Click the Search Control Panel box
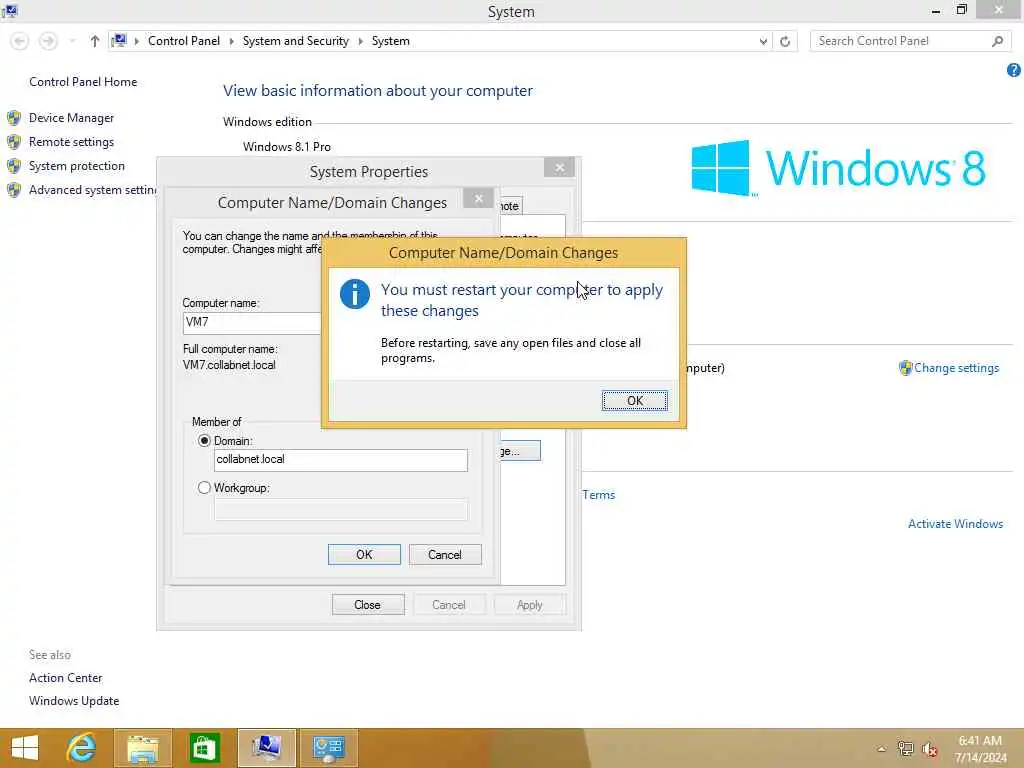The image size is (1024, 768). coord(911,41)
